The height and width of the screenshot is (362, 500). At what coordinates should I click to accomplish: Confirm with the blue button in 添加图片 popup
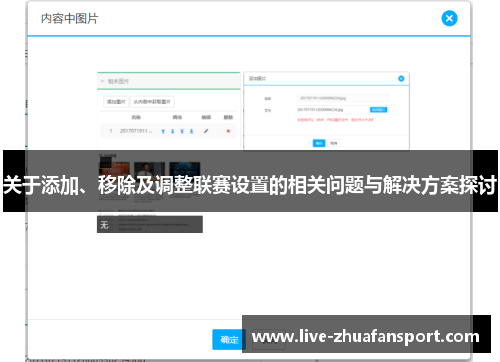[x=319, y=143]
